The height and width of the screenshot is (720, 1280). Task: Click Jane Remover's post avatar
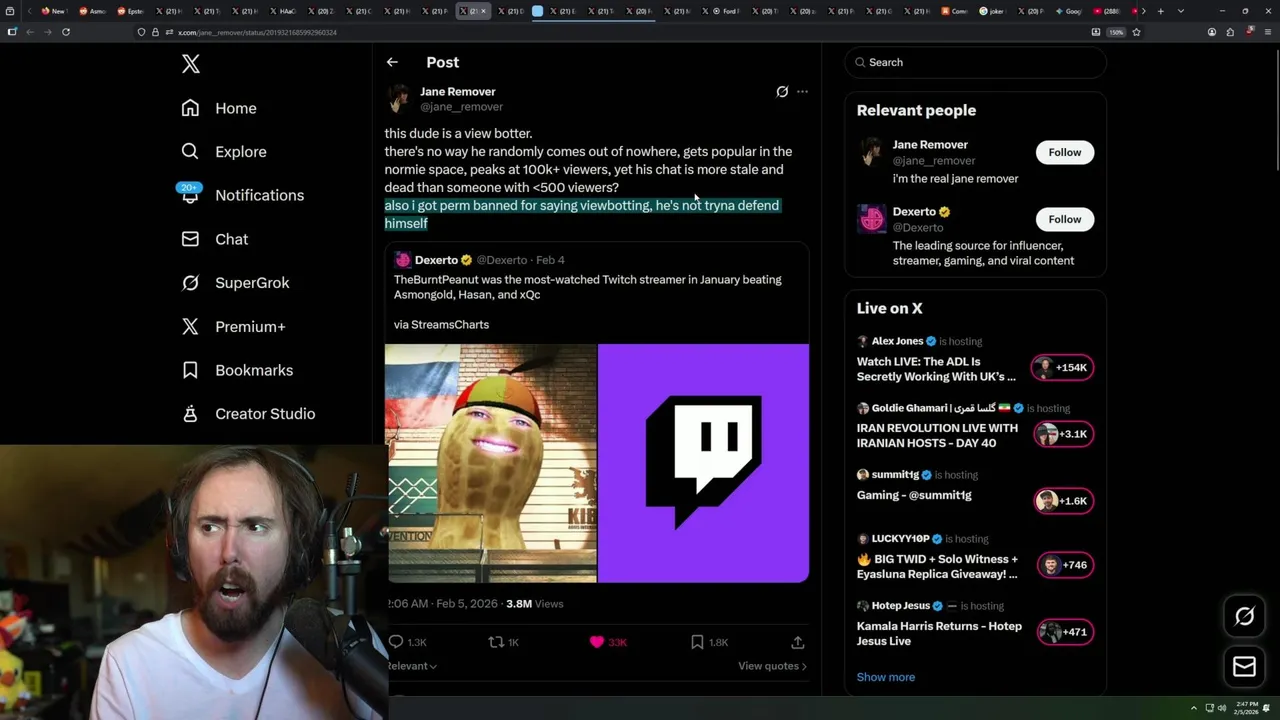(x=398, y=98)
